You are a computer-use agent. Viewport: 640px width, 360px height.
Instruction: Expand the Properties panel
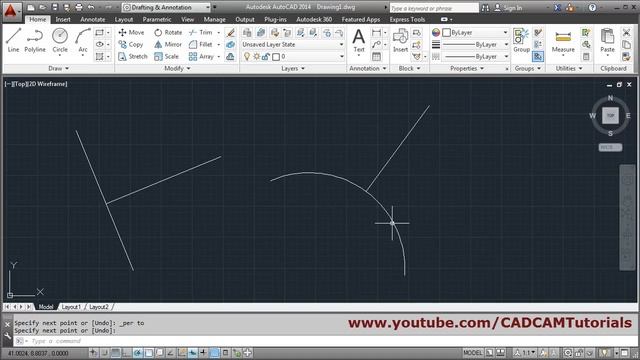[467, 69]
